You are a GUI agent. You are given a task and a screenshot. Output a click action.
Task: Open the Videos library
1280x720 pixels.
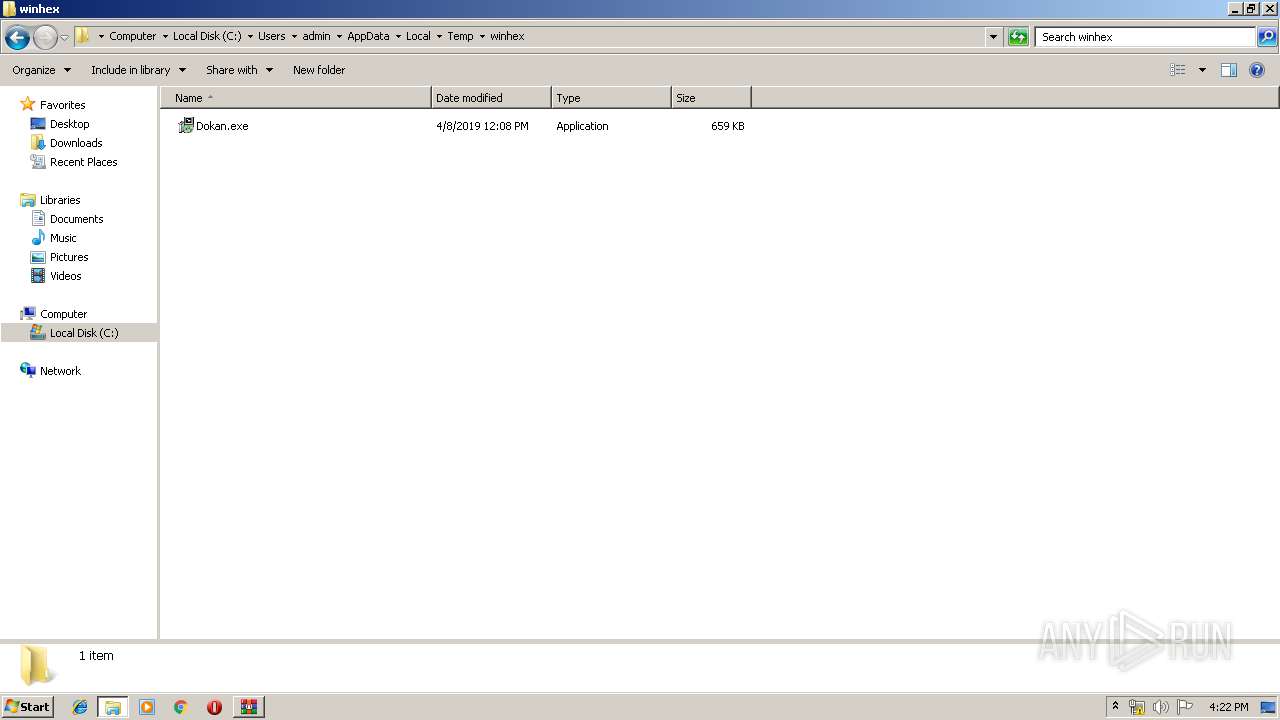point(66,276)
